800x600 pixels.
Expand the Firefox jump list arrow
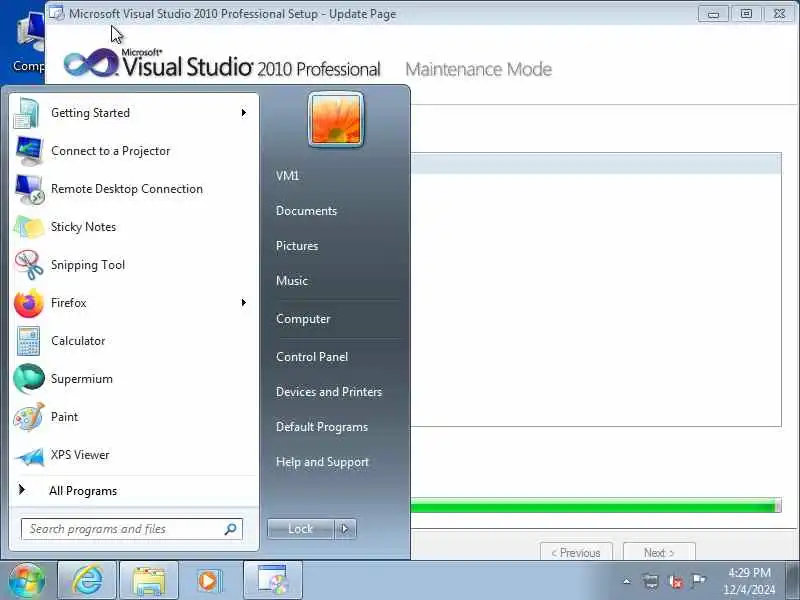point(244,303)
